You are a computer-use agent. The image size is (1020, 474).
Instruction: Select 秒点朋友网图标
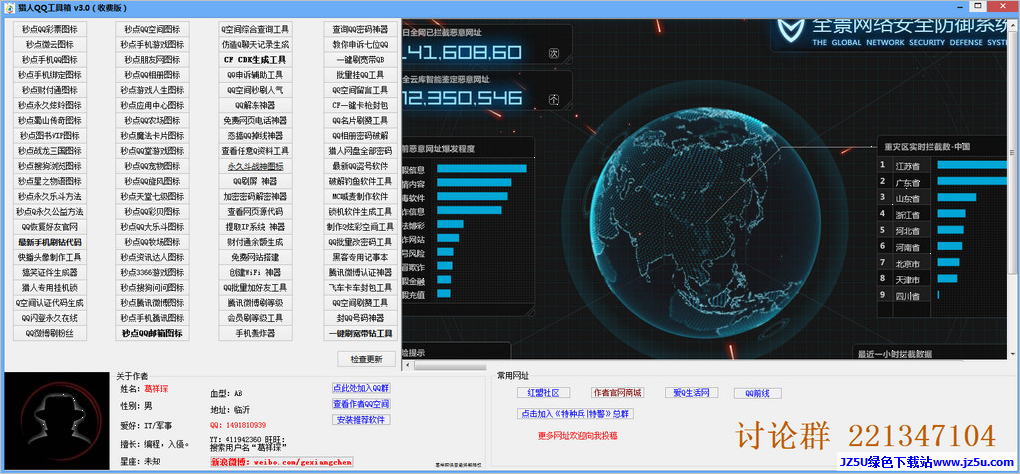coord(152,59)
